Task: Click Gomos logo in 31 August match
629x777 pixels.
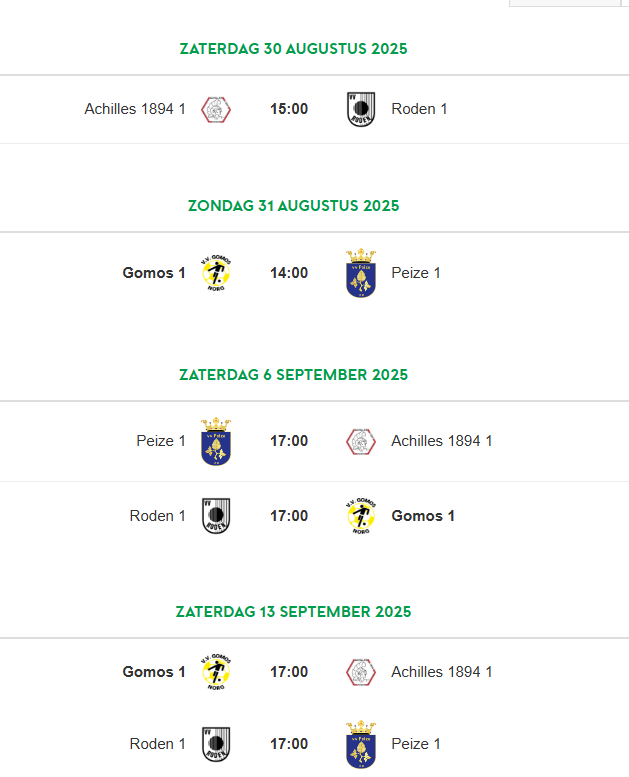Action: pyautogui.click(x=216, y=273)
